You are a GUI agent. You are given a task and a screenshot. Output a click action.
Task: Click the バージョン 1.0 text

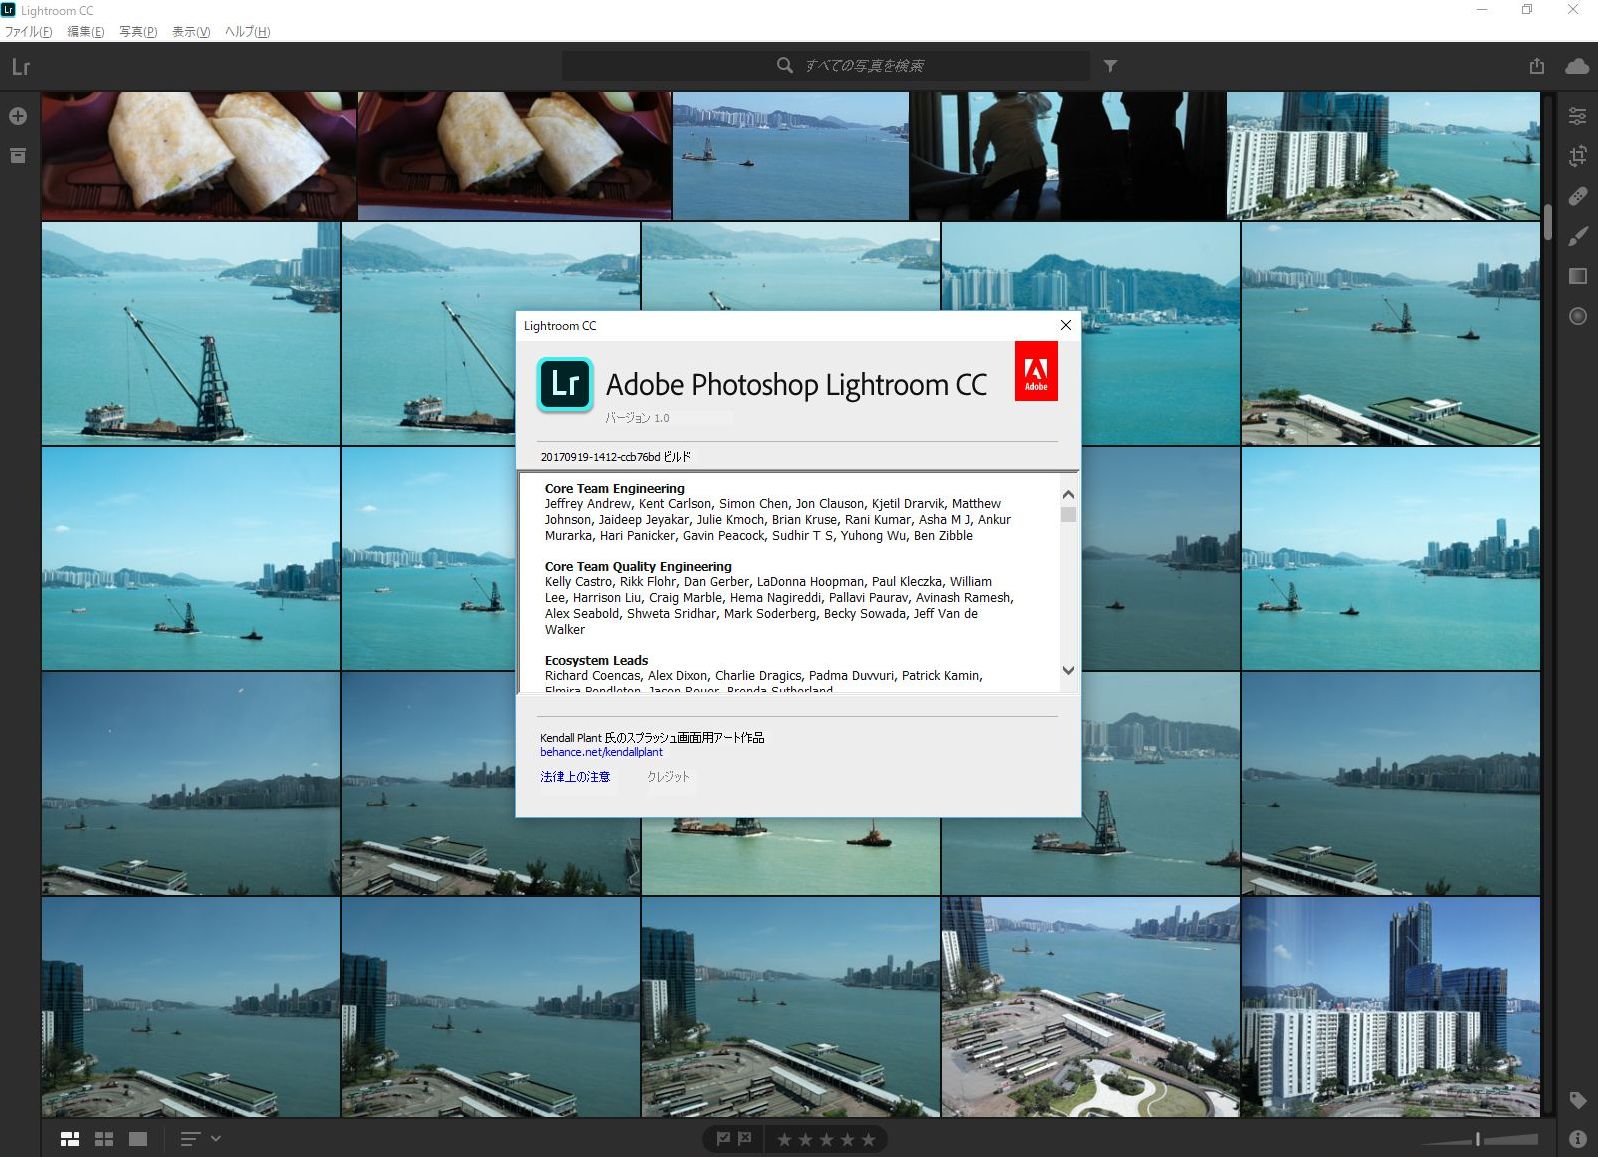click(x=637, y=418)
